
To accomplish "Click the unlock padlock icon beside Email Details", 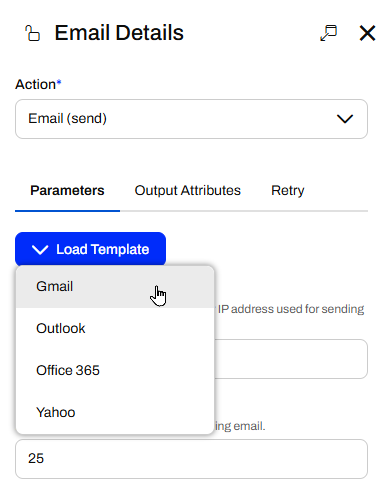I will coord(32,33).
